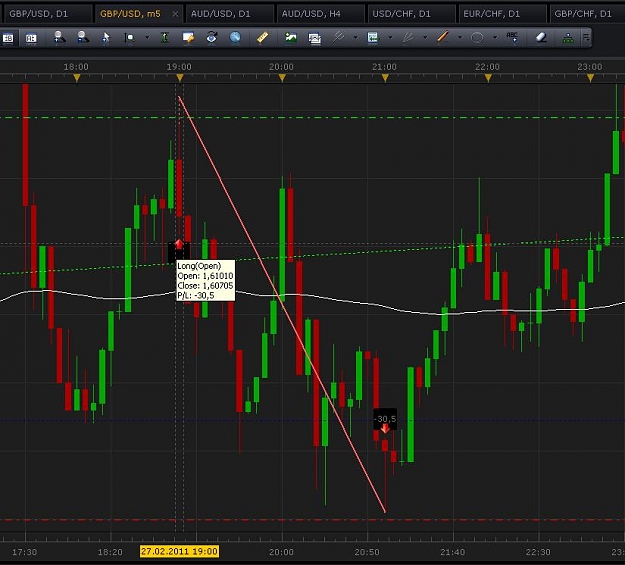Select the cursor pointer tool
This screenshot has width=625, height=565.
pyautogui.click(x=106, y=37)
